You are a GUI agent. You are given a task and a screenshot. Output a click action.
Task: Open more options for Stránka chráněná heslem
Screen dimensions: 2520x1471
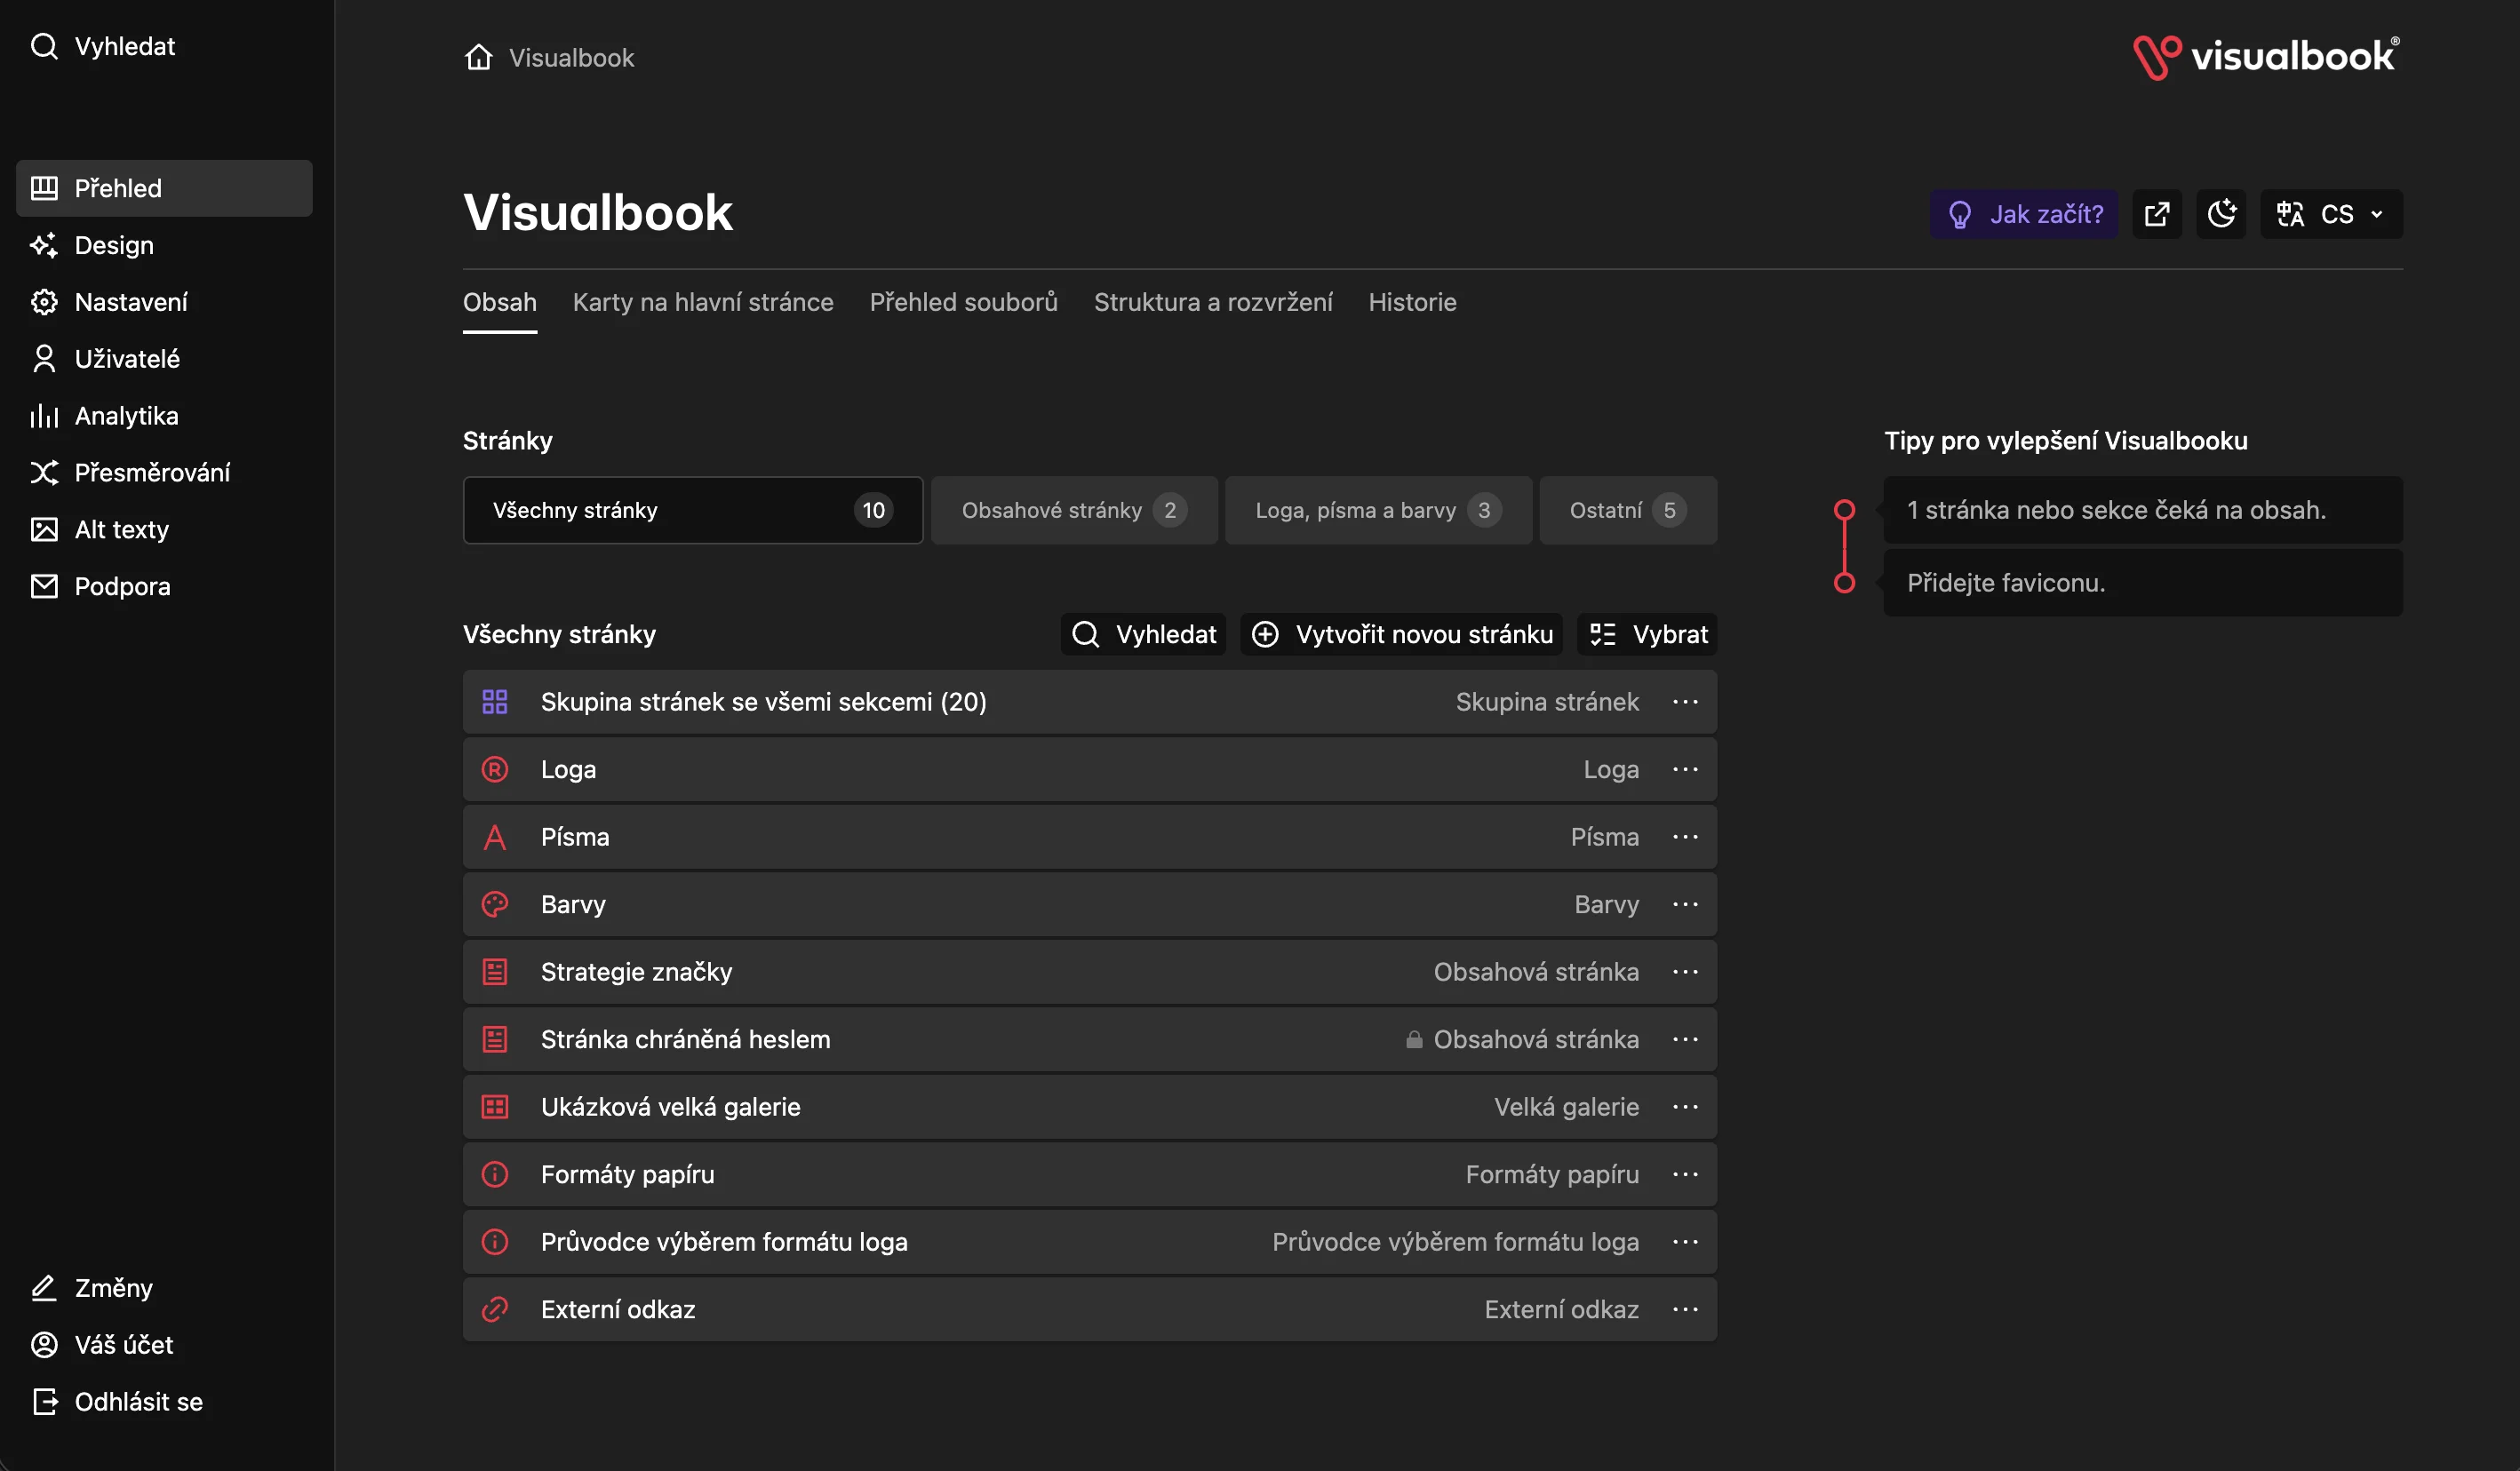(x=1685, y=1039)
